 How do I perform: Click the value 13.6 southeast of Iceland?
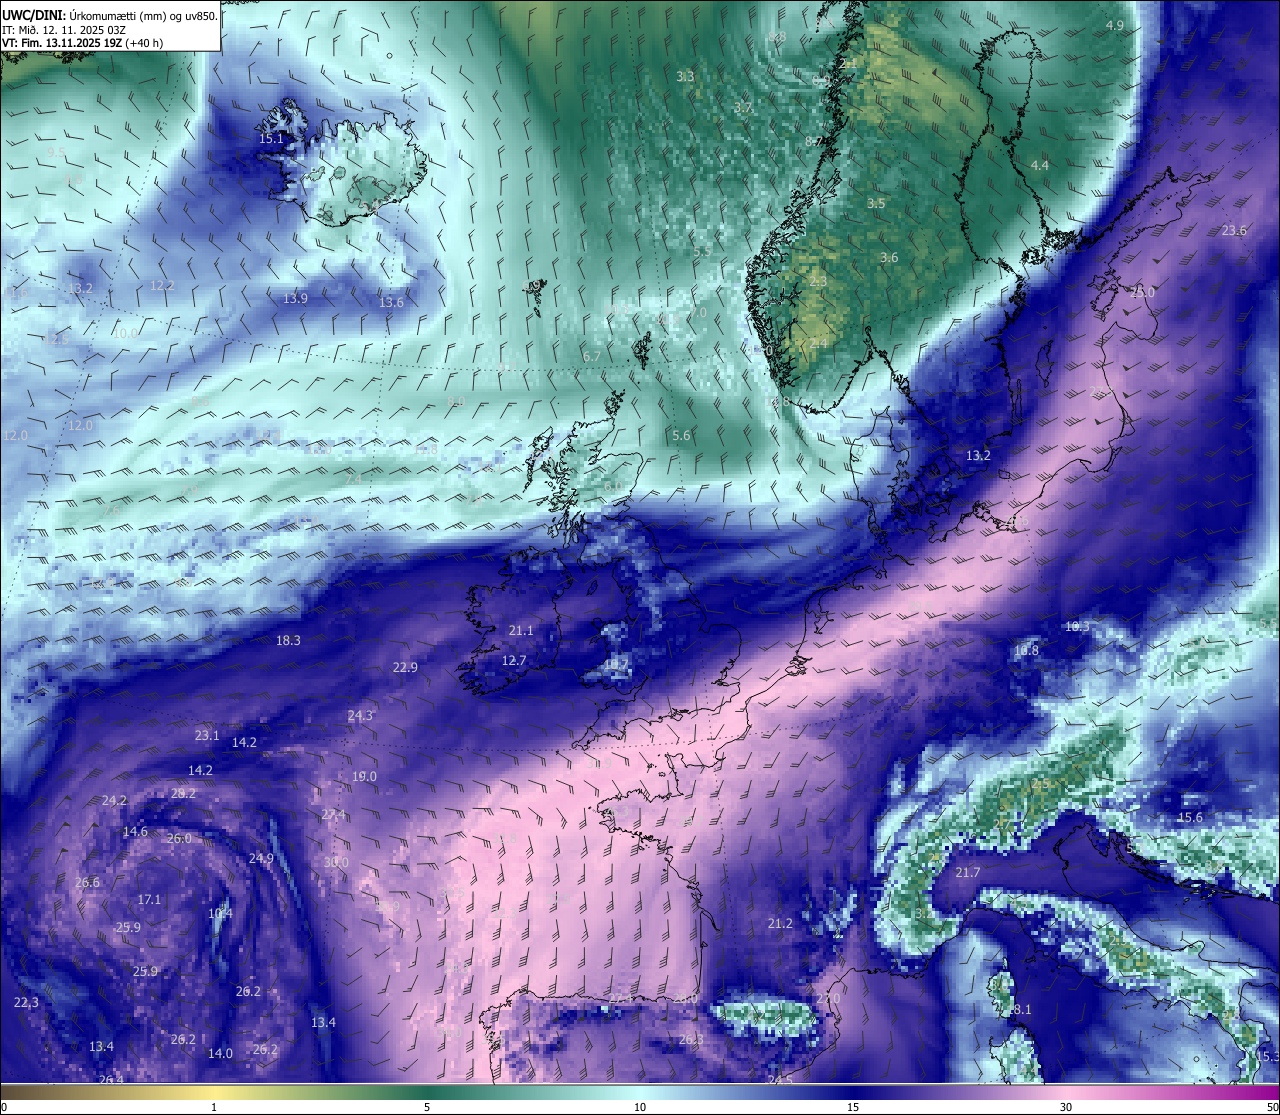tap(391, 302)
